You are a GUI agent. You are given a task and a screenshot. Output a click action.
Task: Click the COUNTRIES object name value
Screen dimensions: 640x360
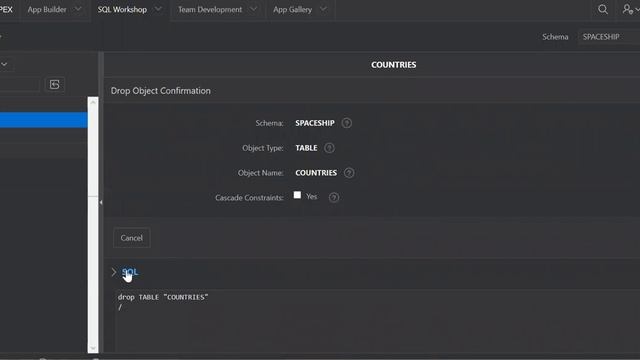click(x=316, y=173)
